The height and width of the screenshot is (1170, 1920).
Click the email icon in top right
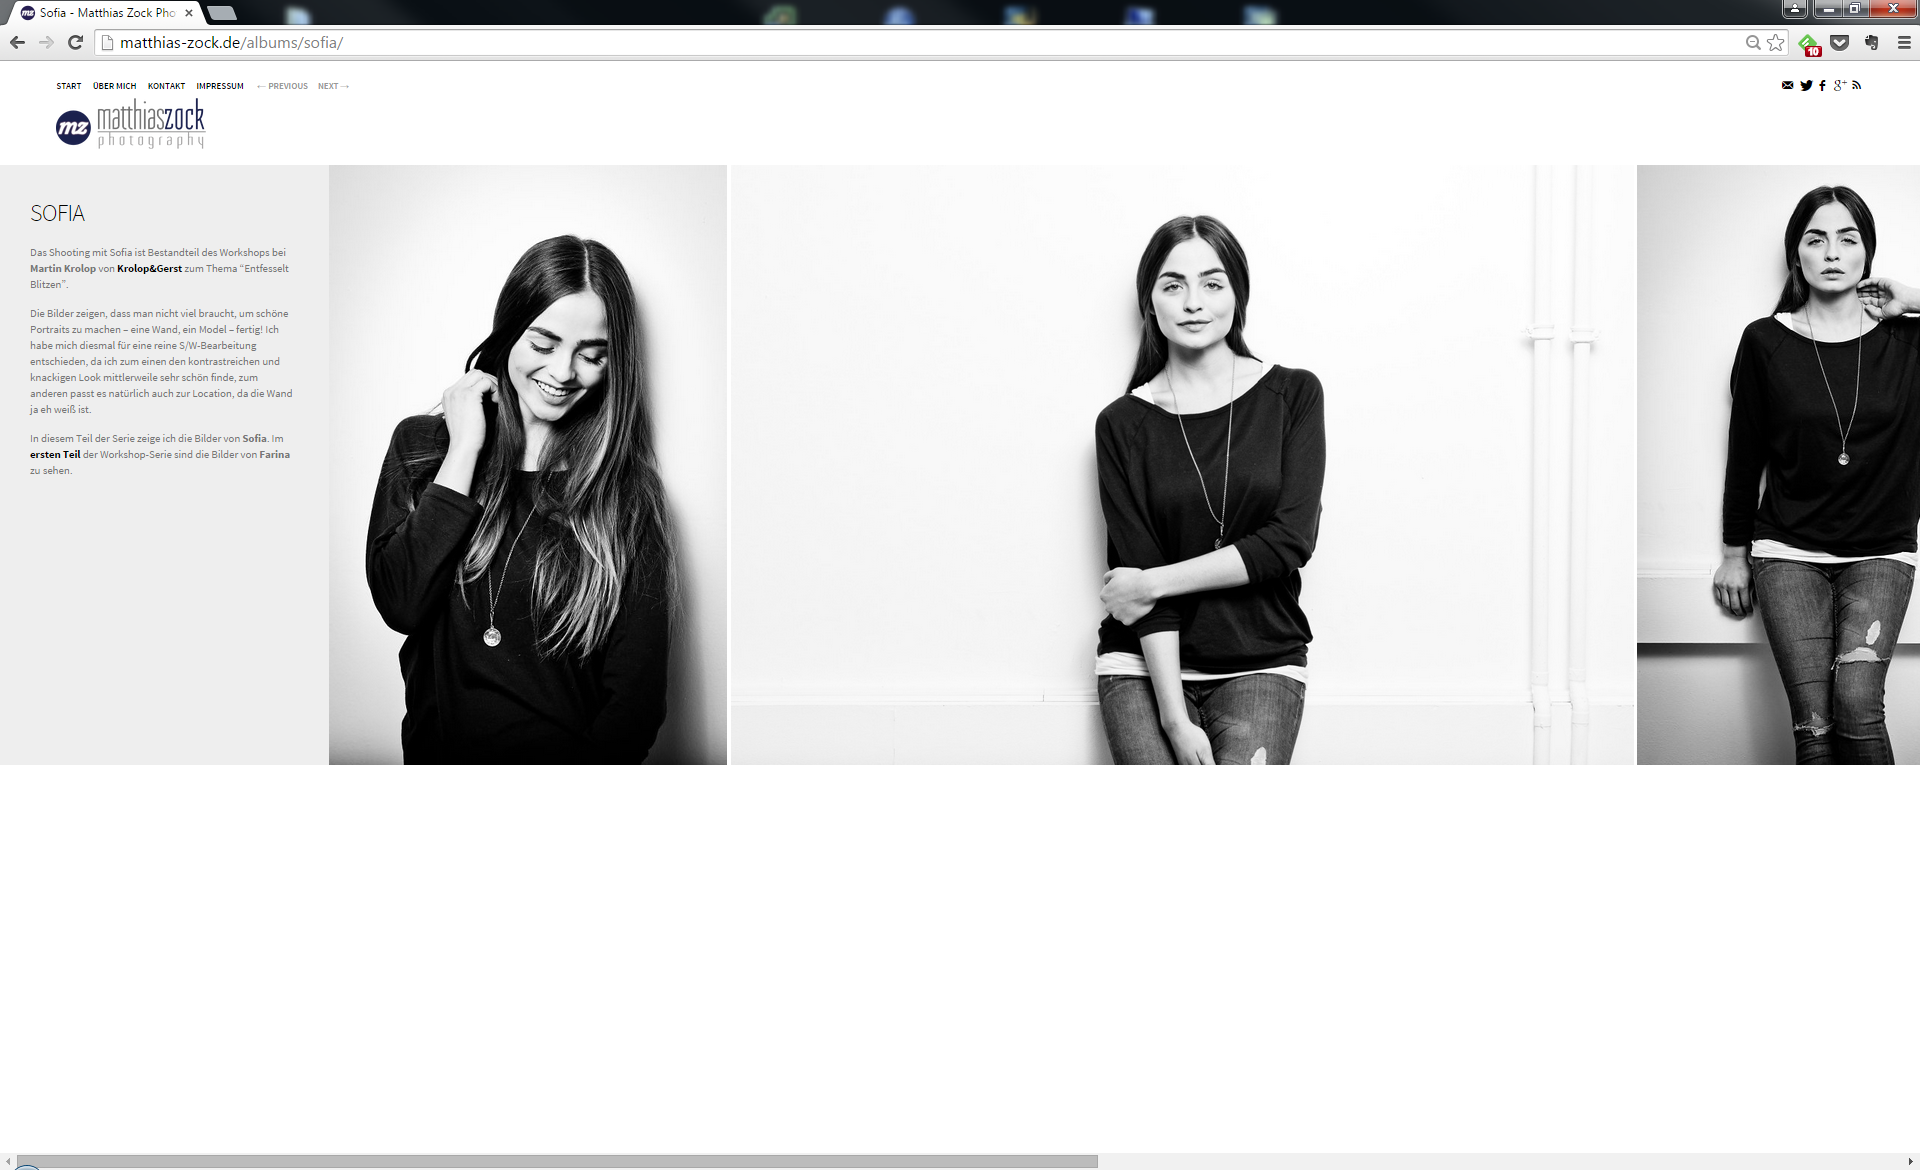coord(1790,85)
